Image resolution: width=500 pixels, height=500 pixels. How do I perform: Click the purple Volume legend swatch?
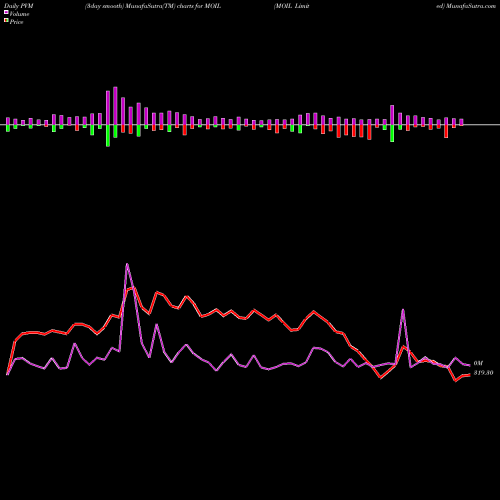(x=6, y=12)
